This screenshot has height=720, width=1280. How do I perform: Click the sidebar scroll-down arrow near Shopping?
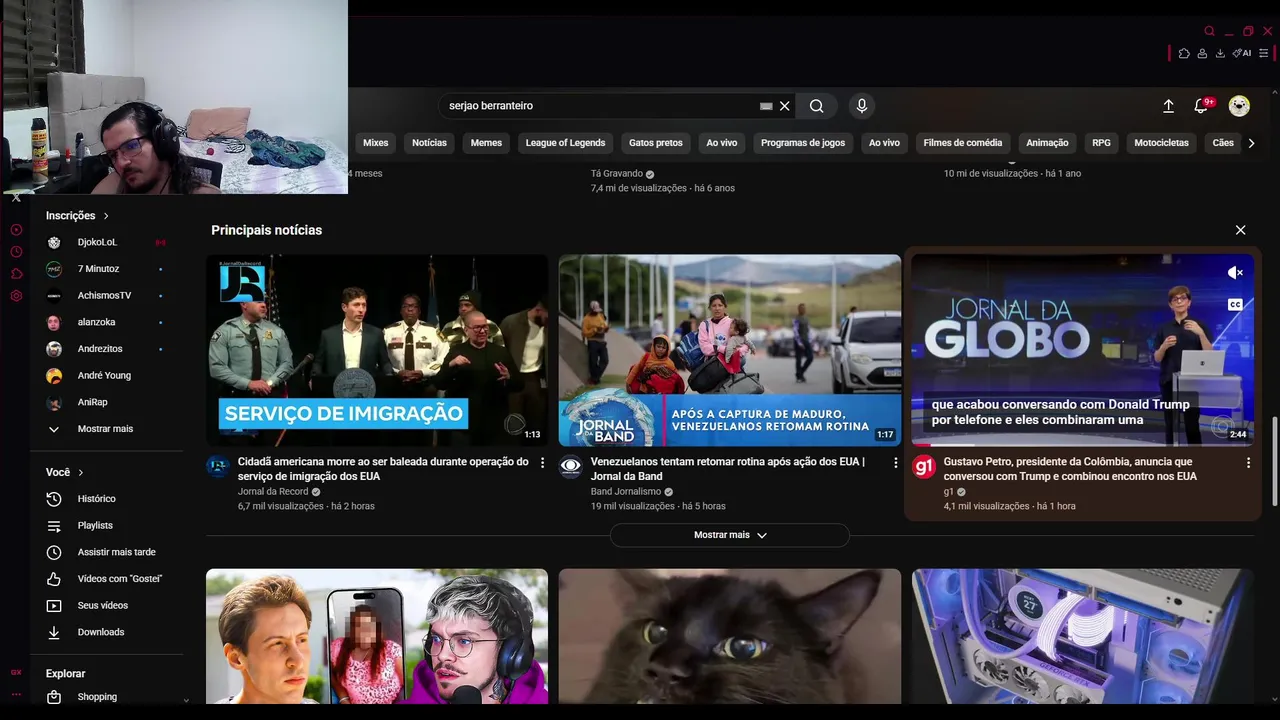tap(186, 701)
